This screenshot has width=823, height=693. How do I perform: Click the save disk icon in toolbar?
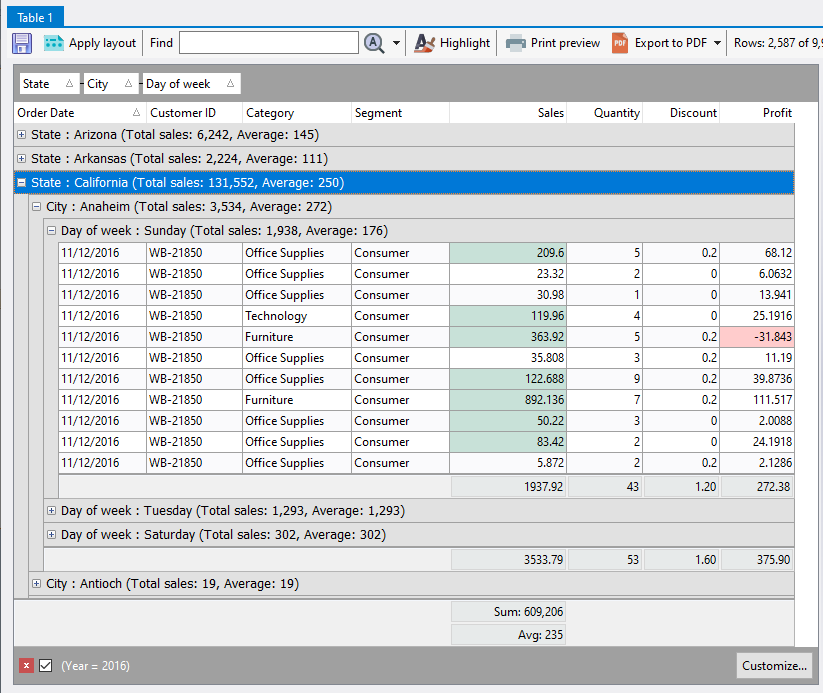[x=22, y=43]
